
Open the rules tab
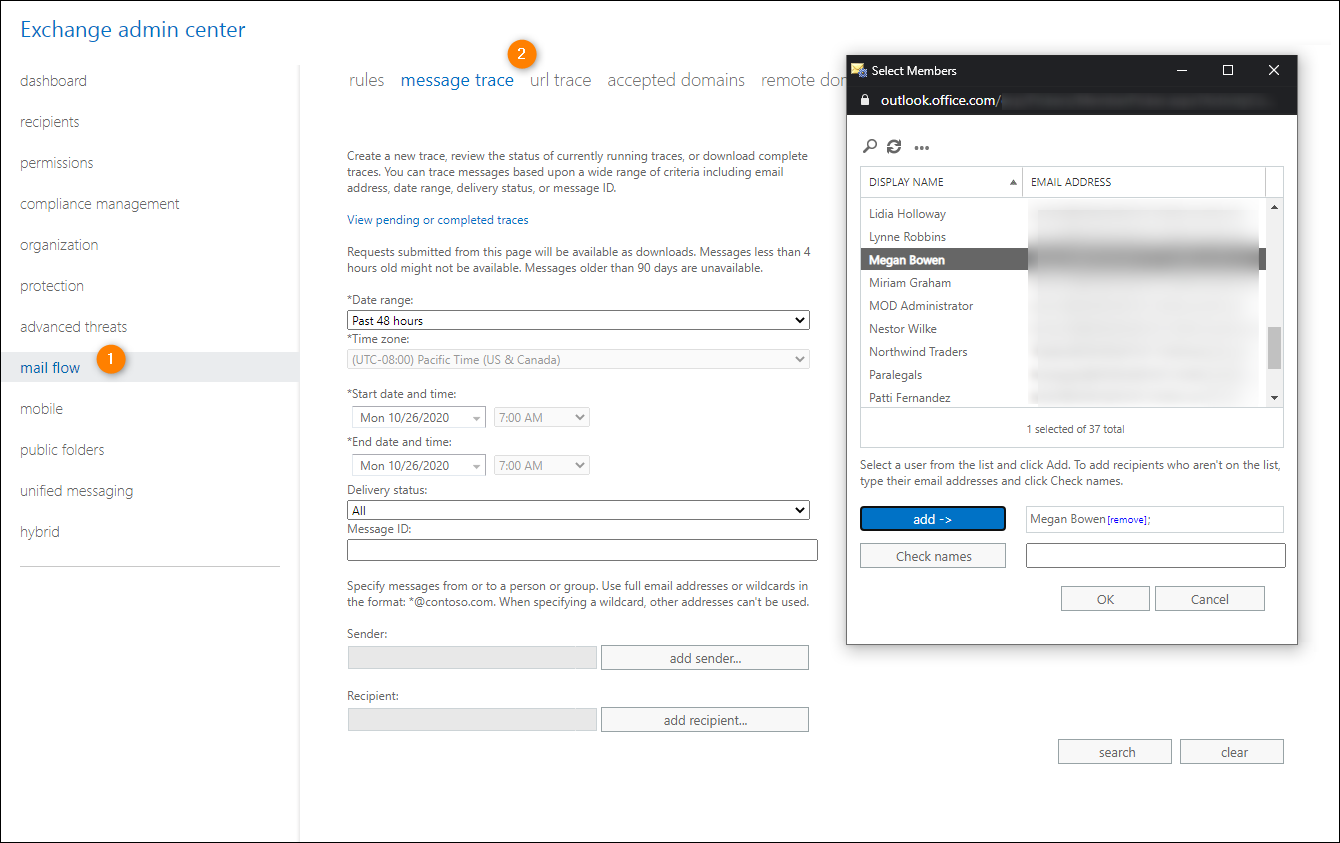[367, 80]
